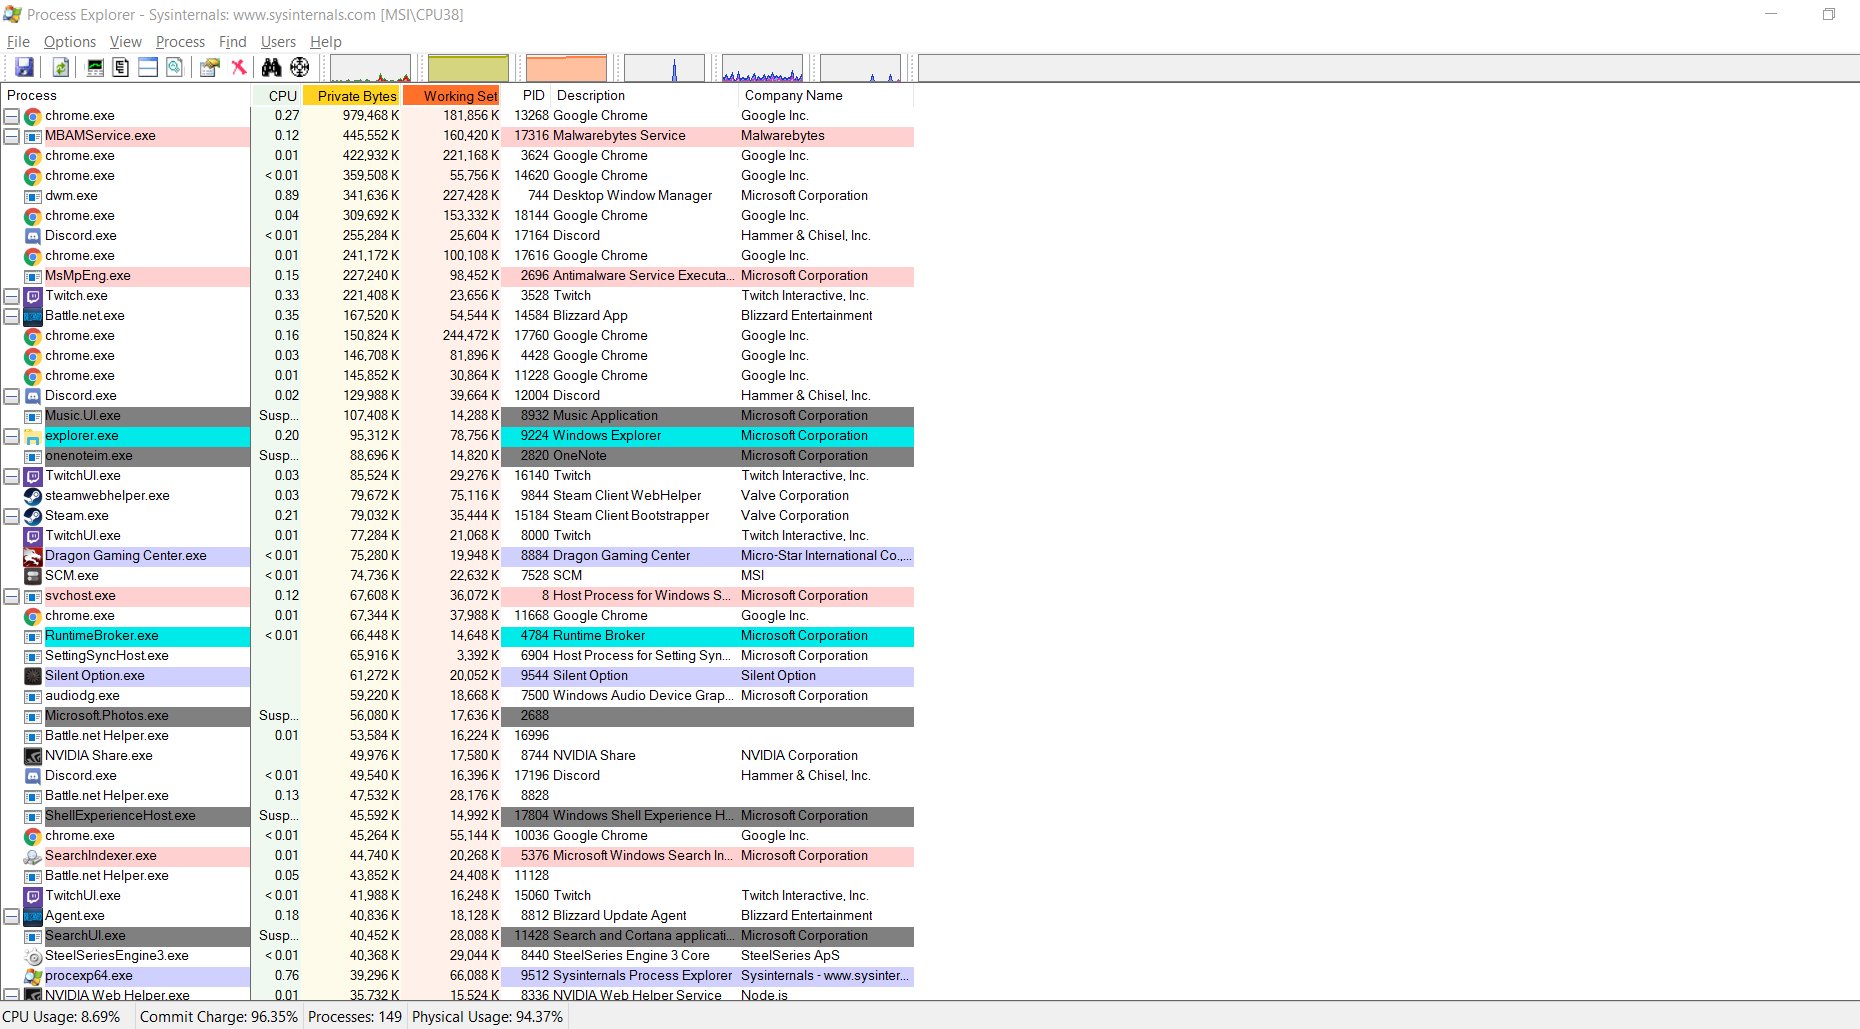Open the System Information toolbar icon
The width and height of the screenshot is (1860, 1029).
(x=95, y=67)
